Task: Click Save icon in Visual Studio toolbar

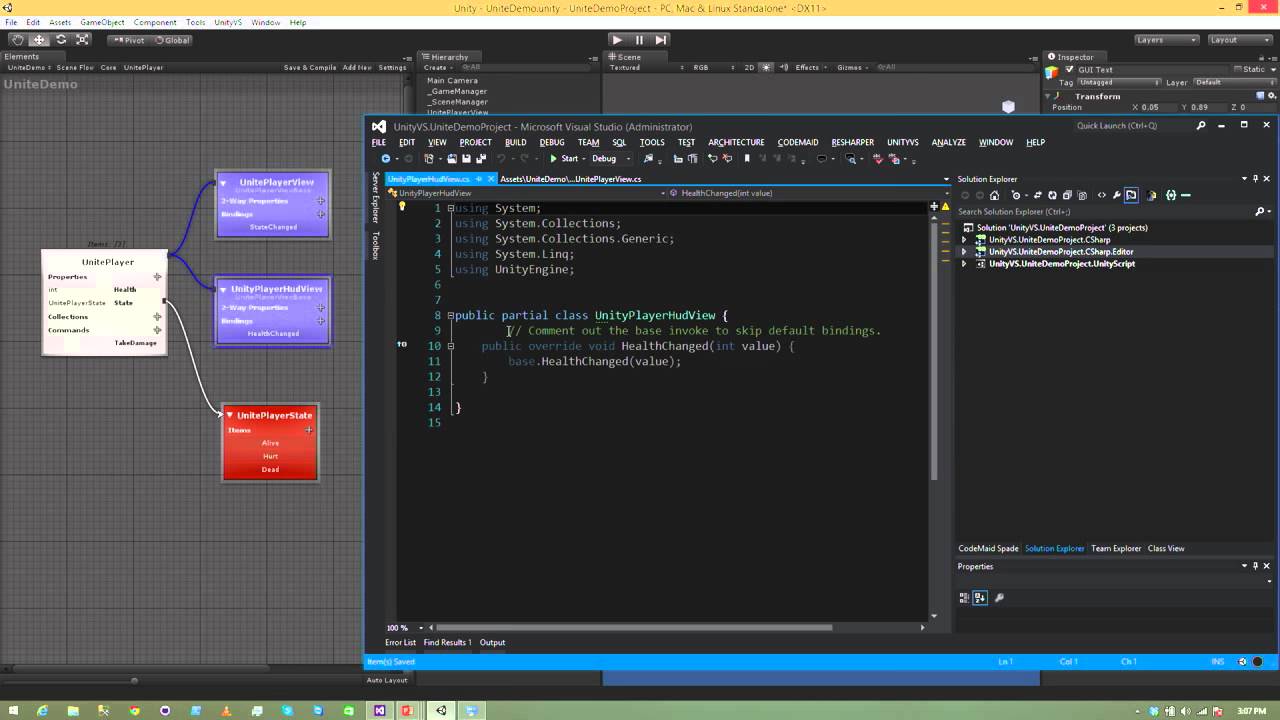Action: click(x=466, y=159)
